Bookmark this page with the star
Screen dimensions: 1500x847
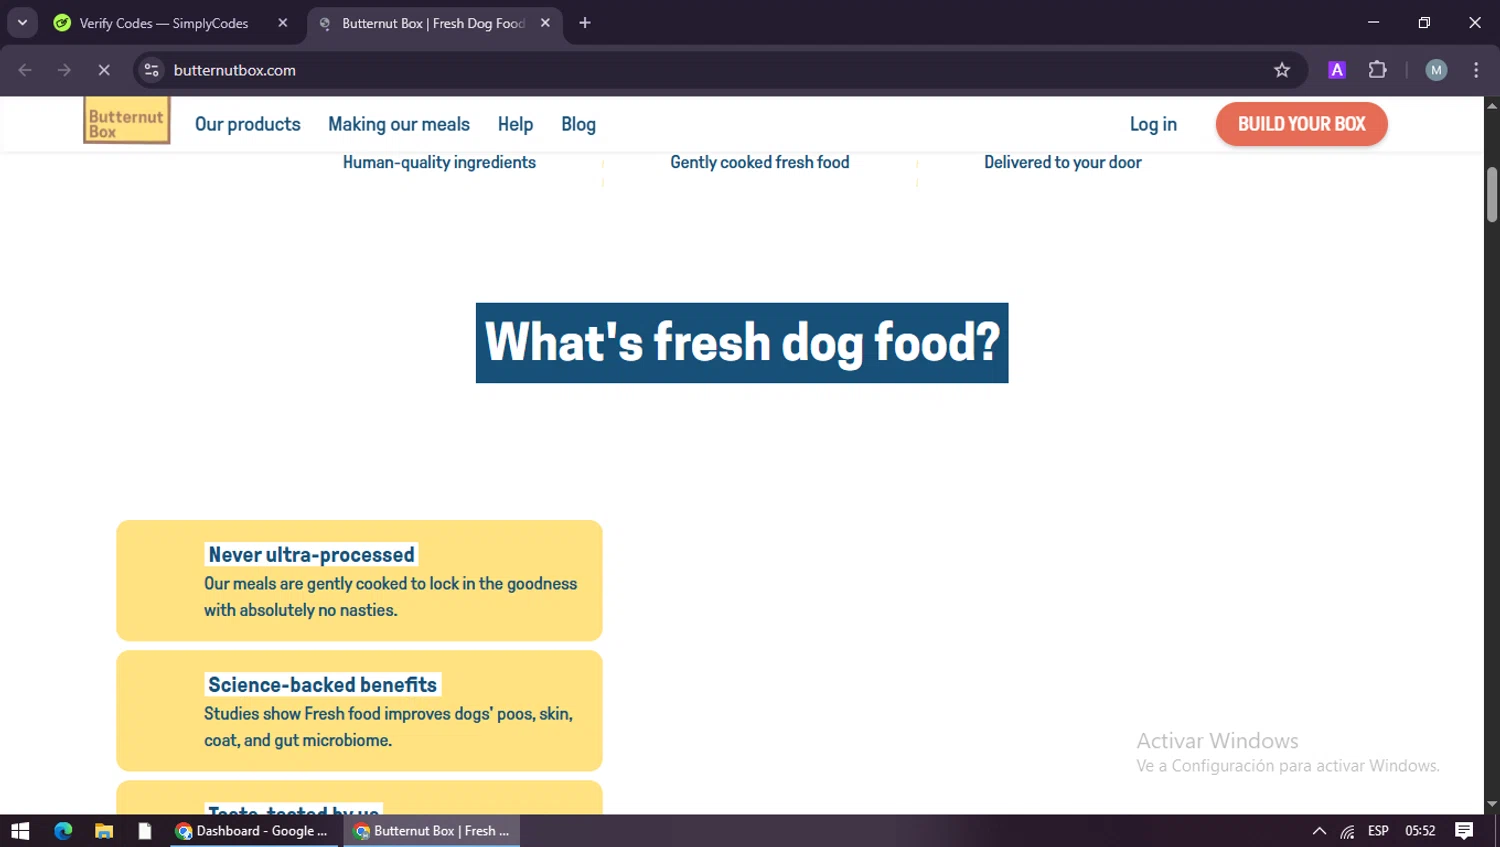(x=1282, y=70)
